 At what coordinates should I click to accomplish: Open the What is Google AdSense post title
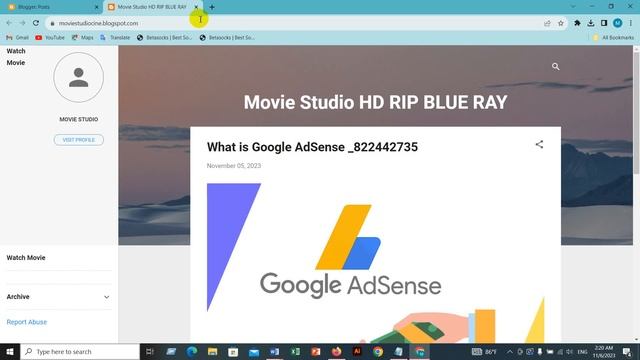click(x=312, y=147)
